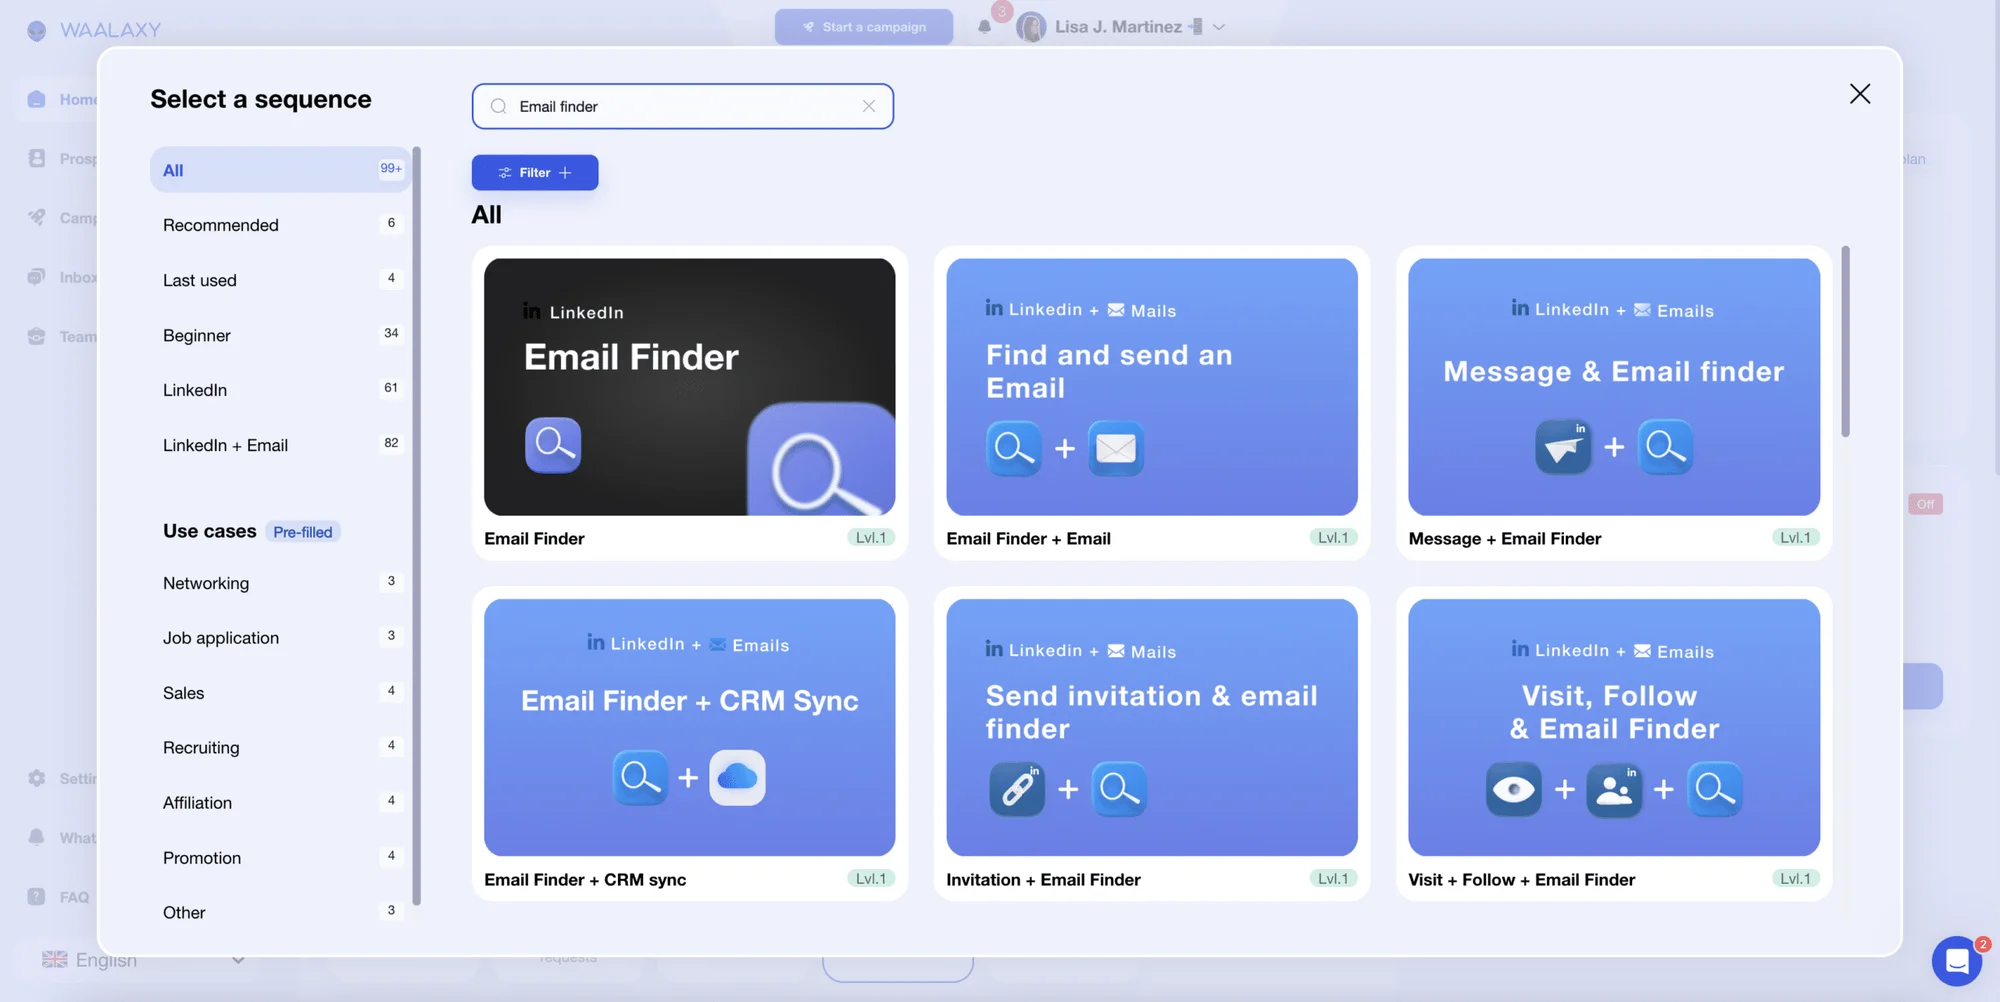2000x1002 pixels.
Task: Select the All category
Action: 280,170
